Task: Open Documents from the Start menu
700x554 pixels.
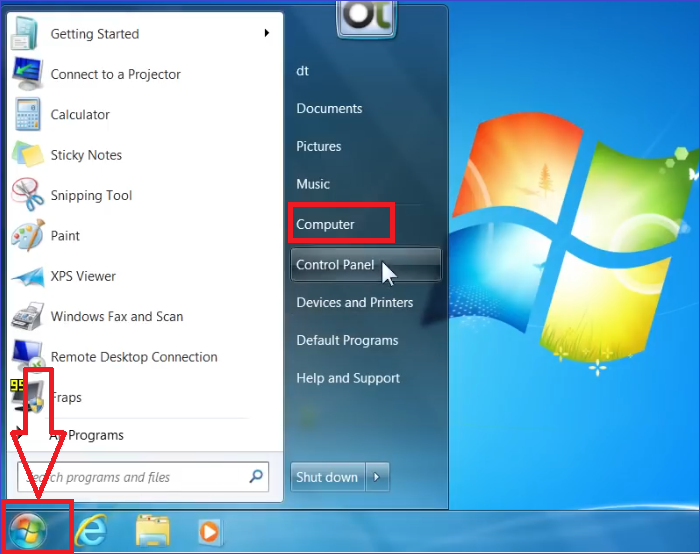Action: tap(329, 108)
